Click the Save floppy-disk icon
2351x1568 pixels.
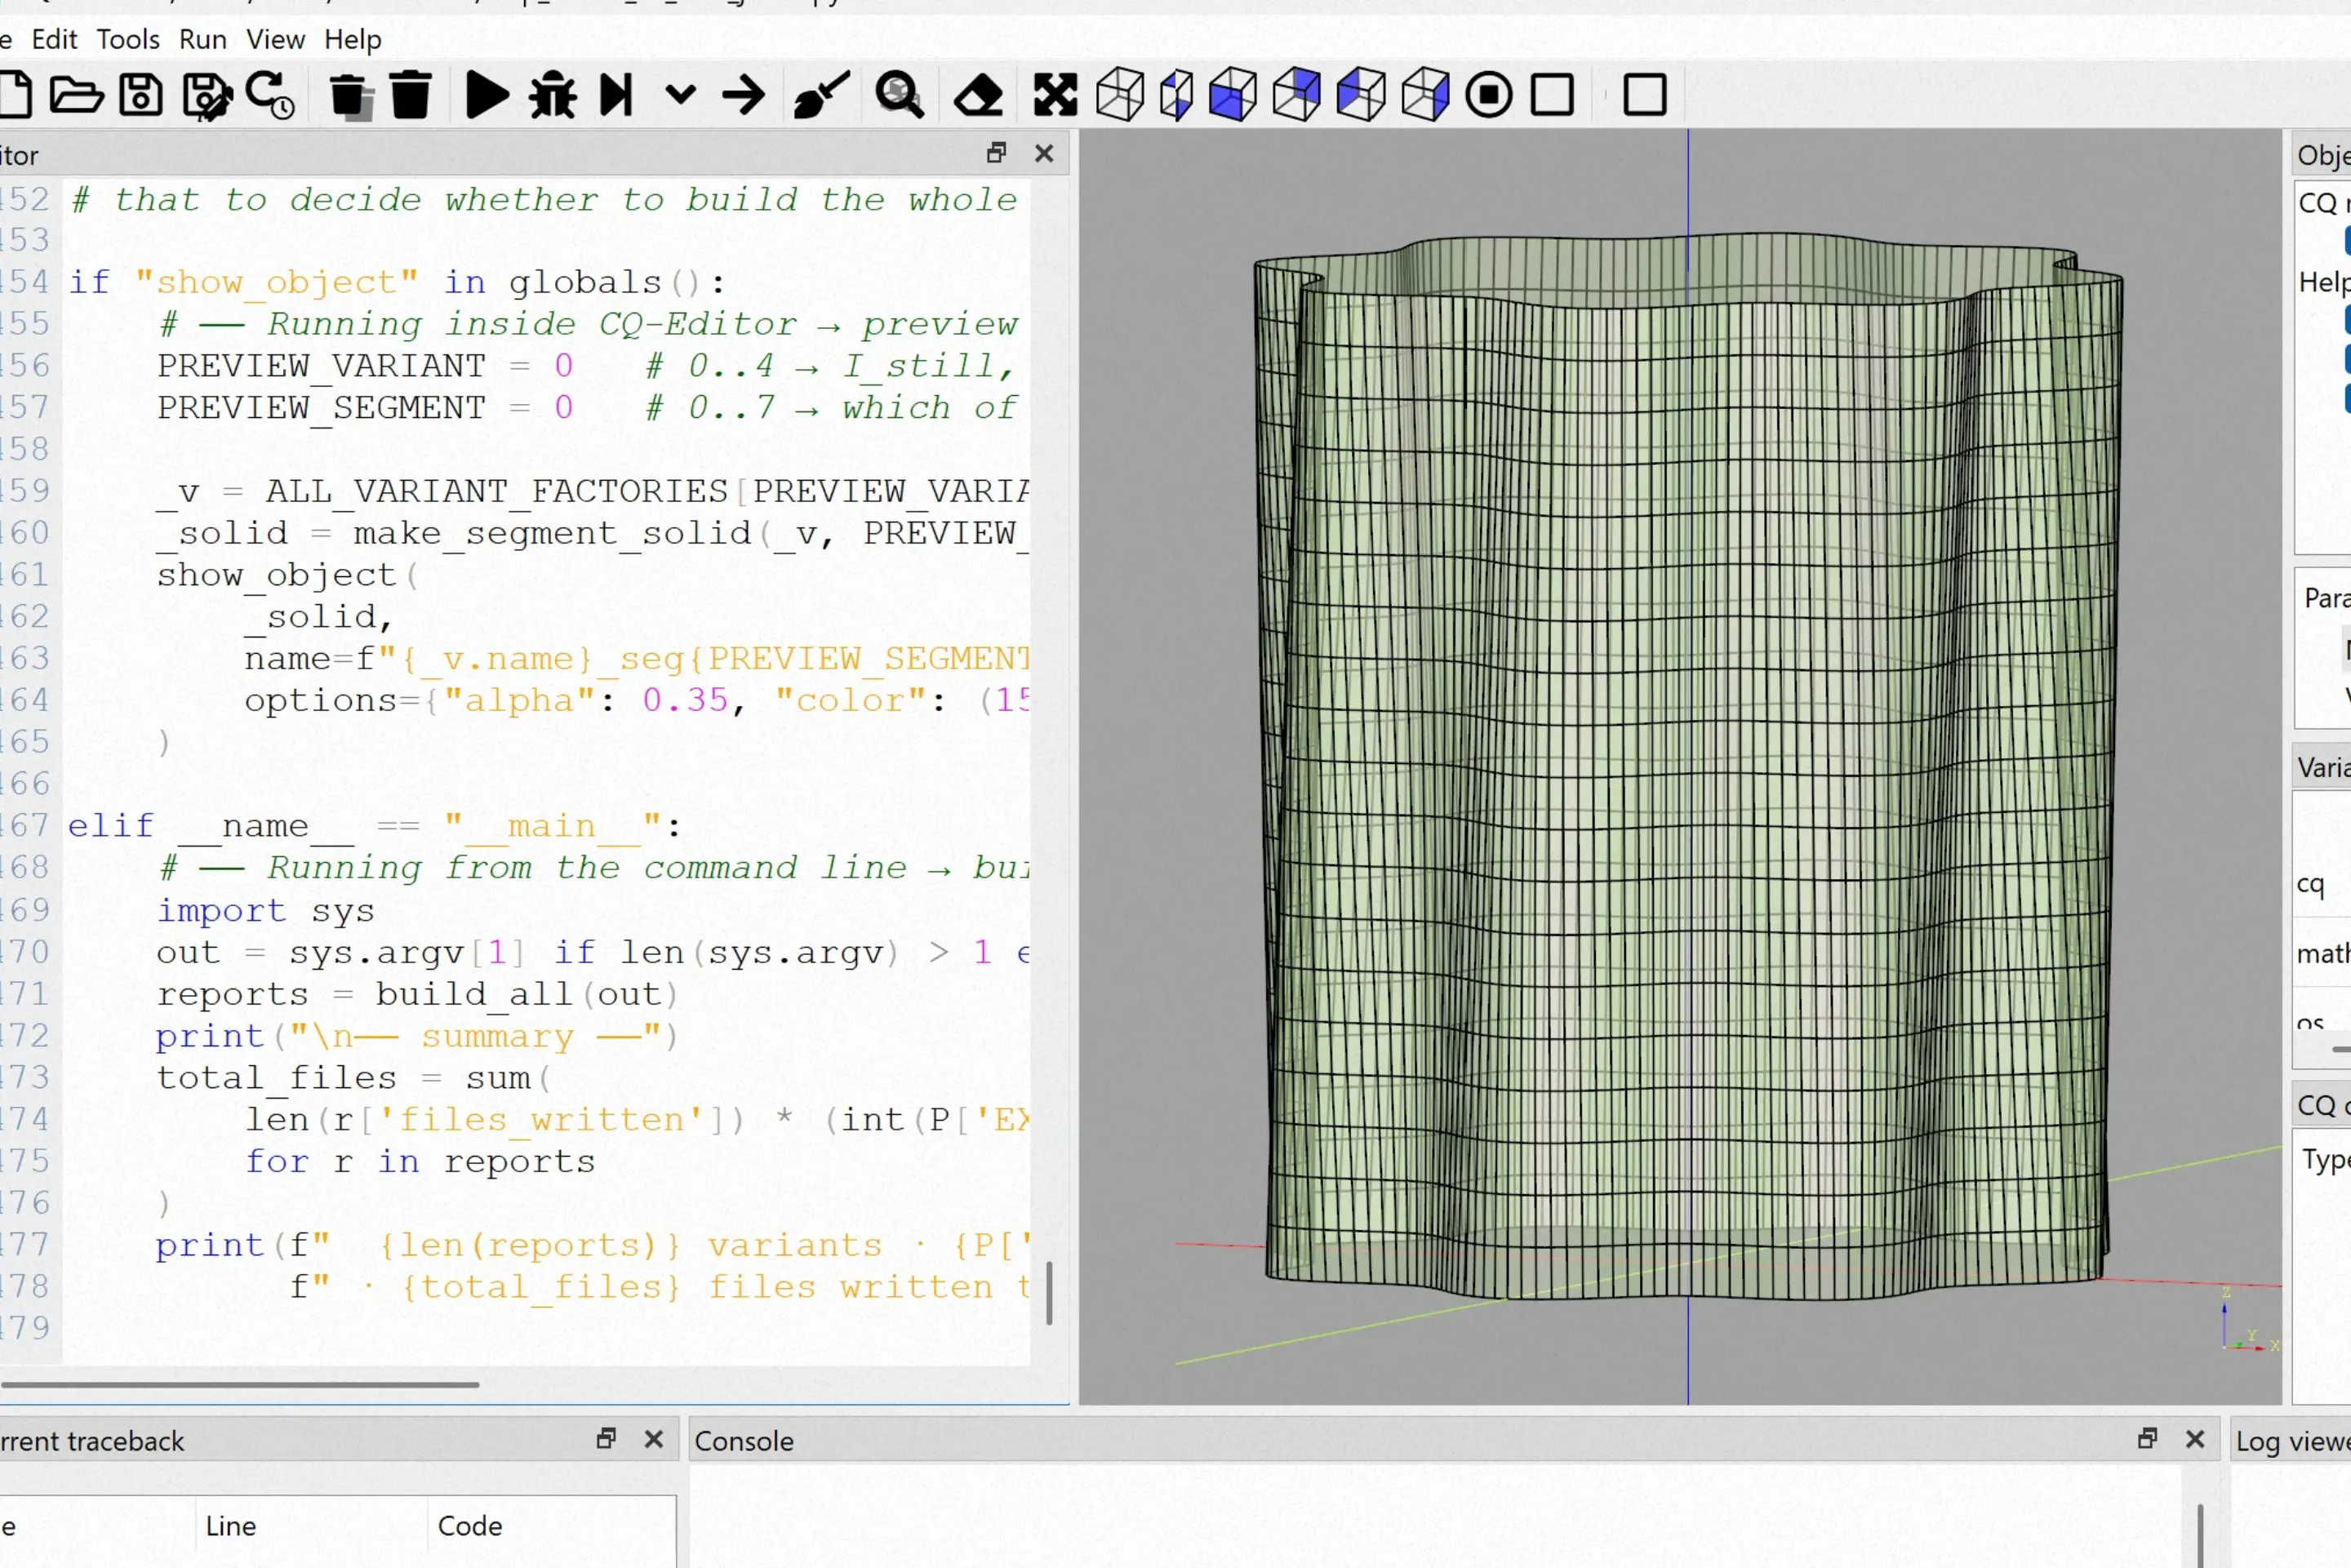click(141, 96)
